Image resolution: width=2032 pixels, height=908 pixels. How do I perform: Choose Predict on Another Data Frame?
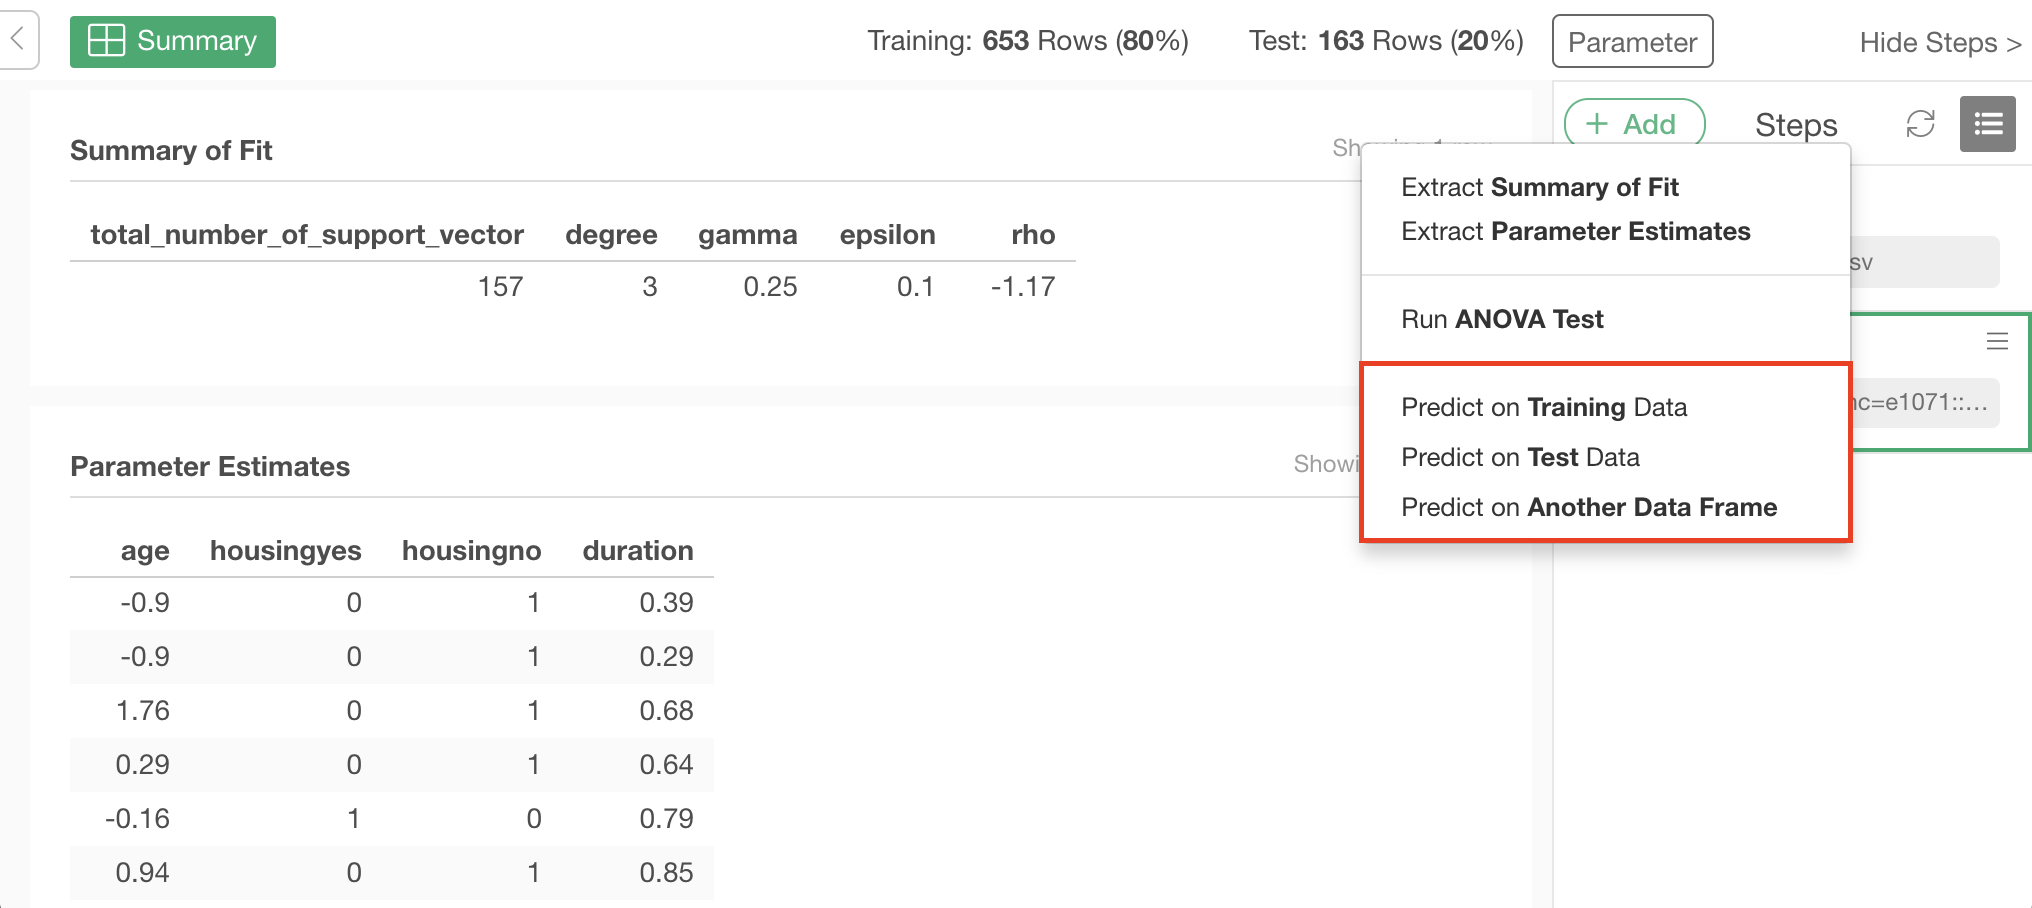pos(1588,507)
